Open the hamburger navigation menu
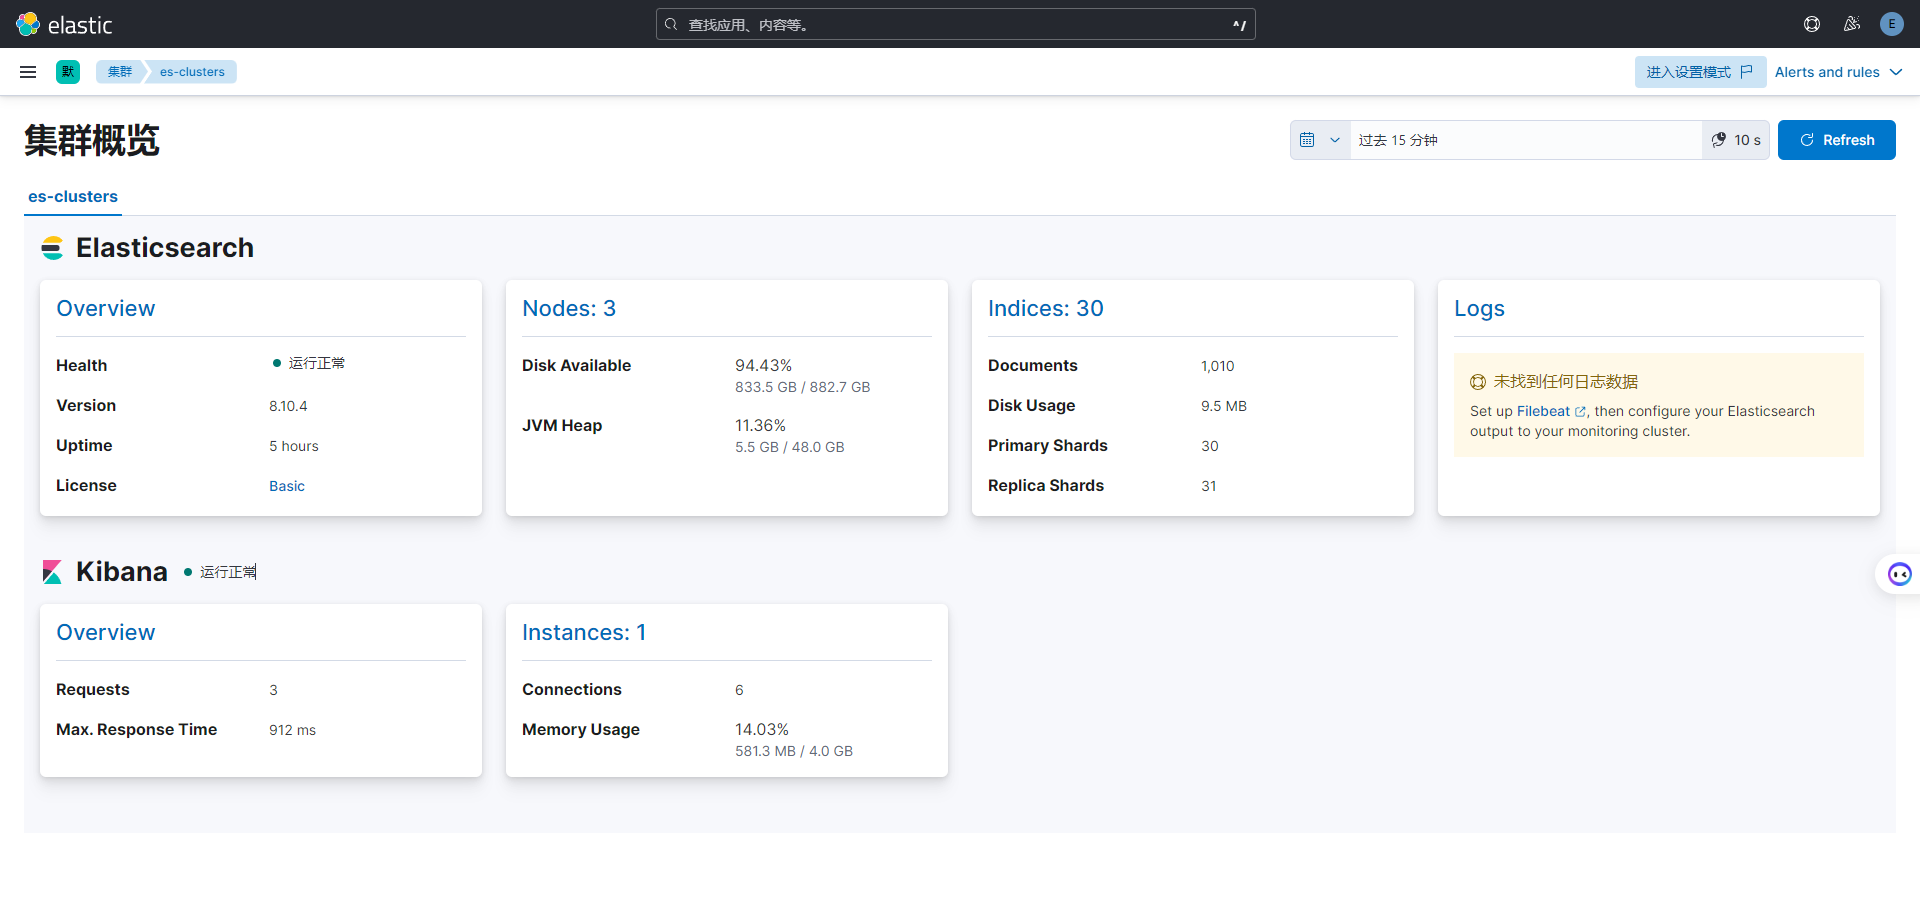Viewport: 1920px width, 919px height. [x=28, y=72]
